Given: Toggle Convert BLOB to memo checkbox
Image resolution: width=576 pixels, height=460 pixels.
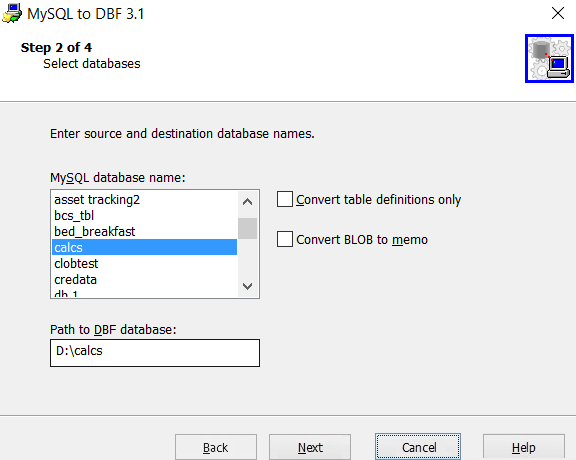Looking at the screenshot, I should (285, 239).
